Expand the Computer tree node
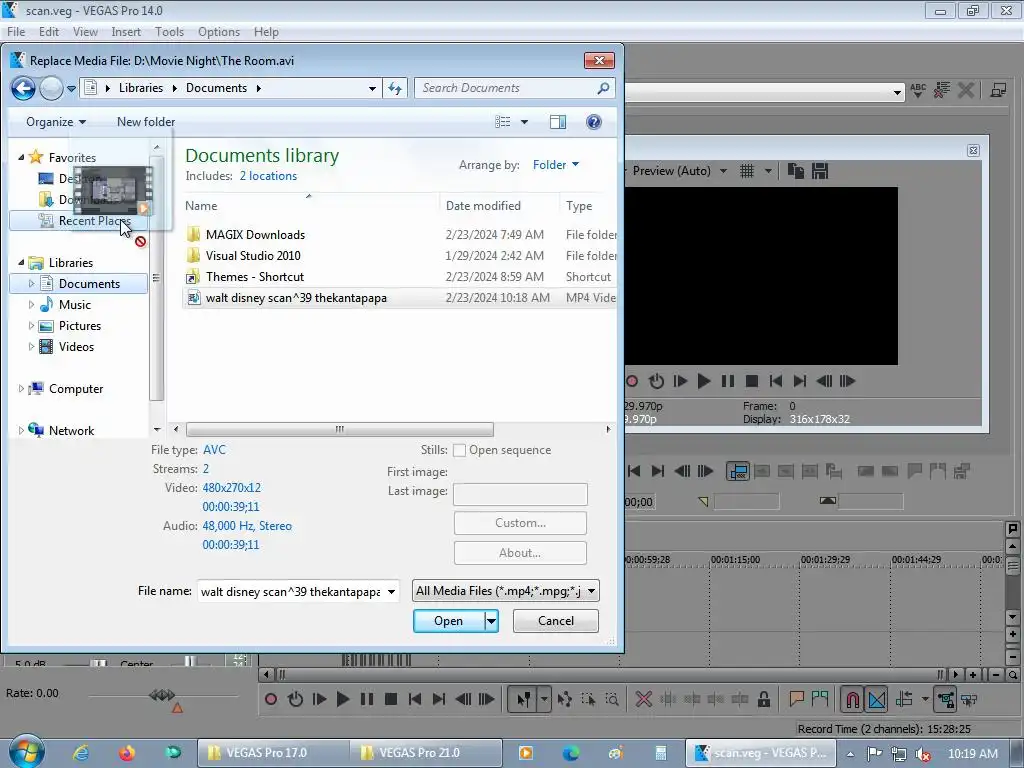The height and width of the screenshot is (768, 1024). tap(21, 389)
